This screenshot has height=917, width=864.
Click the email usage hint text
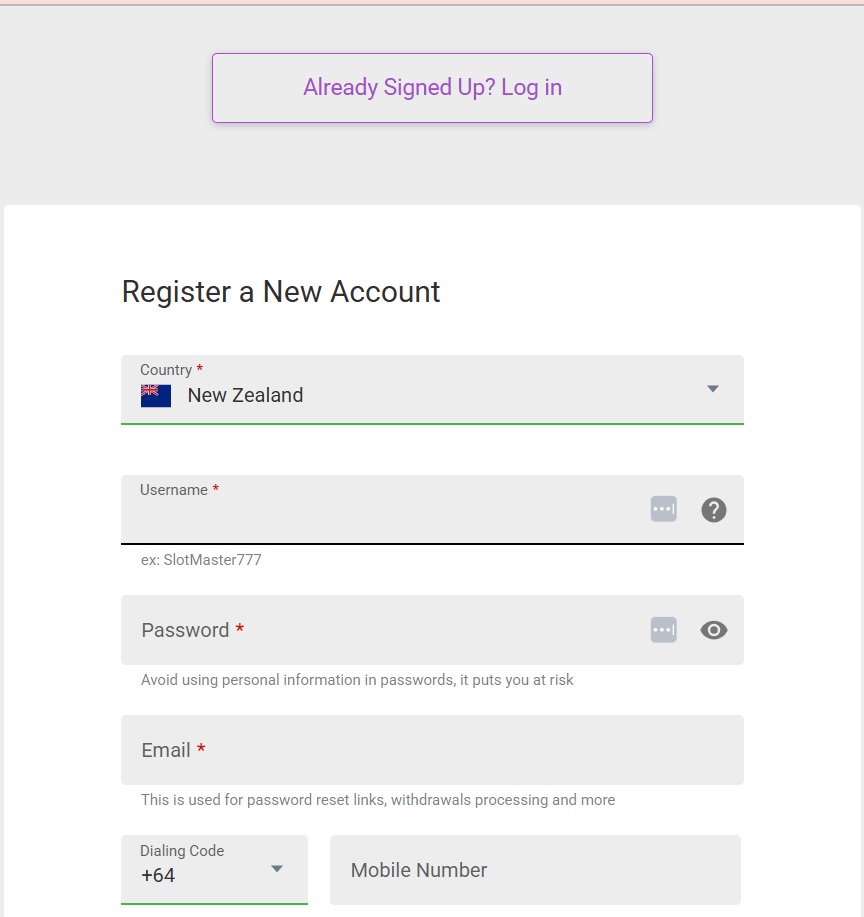point(378,800)
